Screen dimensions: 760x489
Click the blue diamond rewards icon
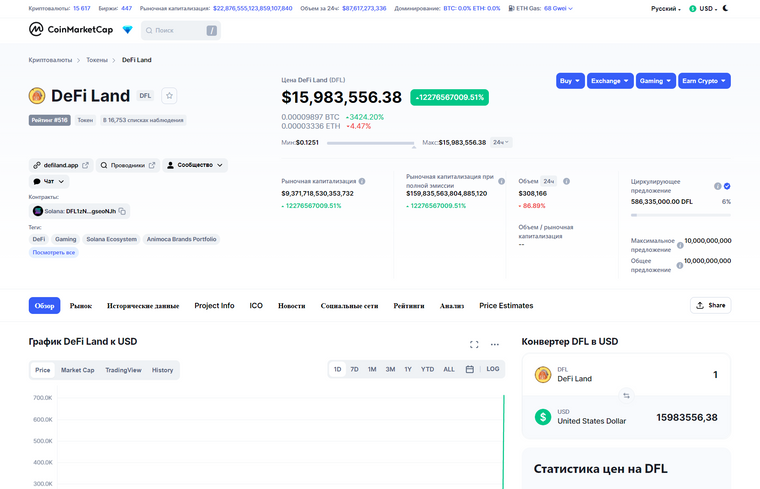point(127,30)
